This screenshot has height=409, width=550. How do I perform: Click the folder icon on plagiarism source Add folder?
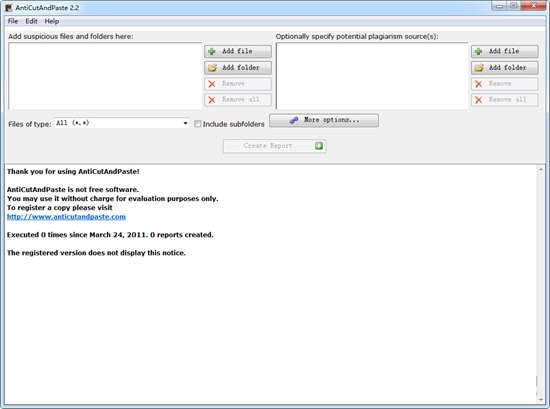[x=479, y=68]
